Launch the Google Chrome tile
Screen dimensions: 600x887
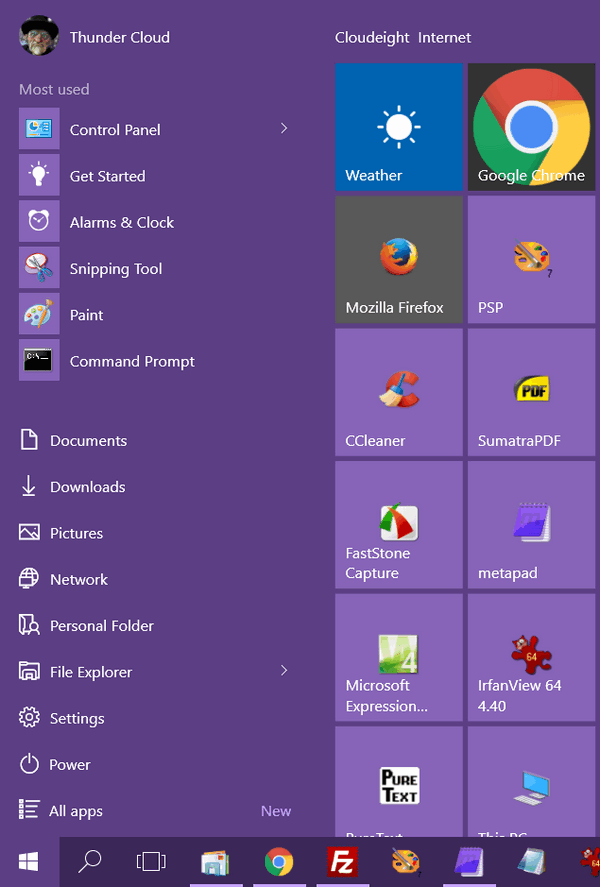pos(531,127)
